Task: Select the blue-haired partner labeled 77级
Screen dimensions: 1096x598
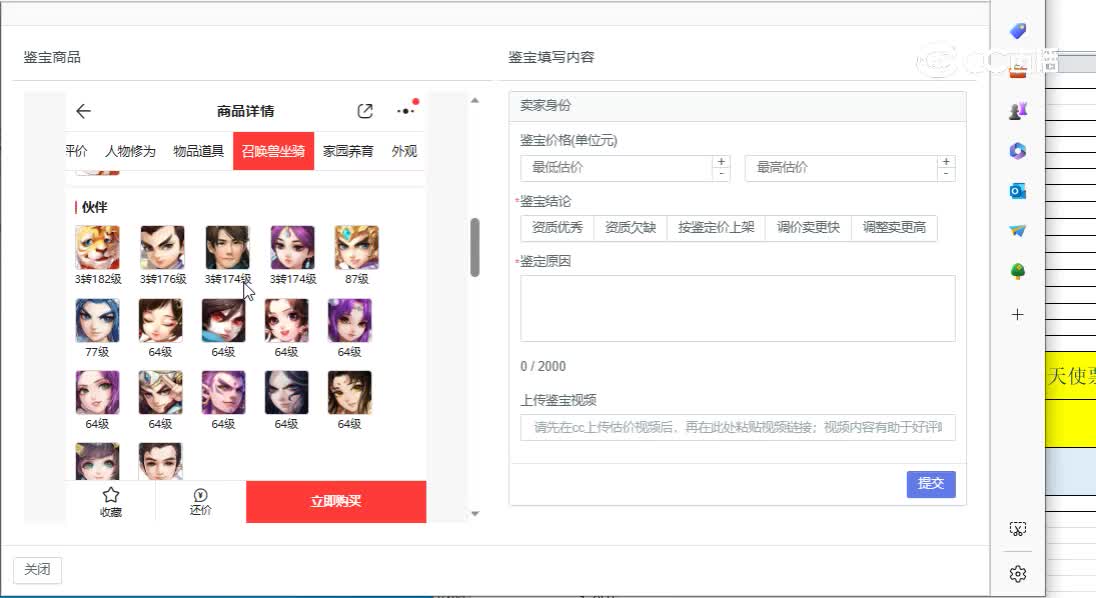Action: point(97,321)
